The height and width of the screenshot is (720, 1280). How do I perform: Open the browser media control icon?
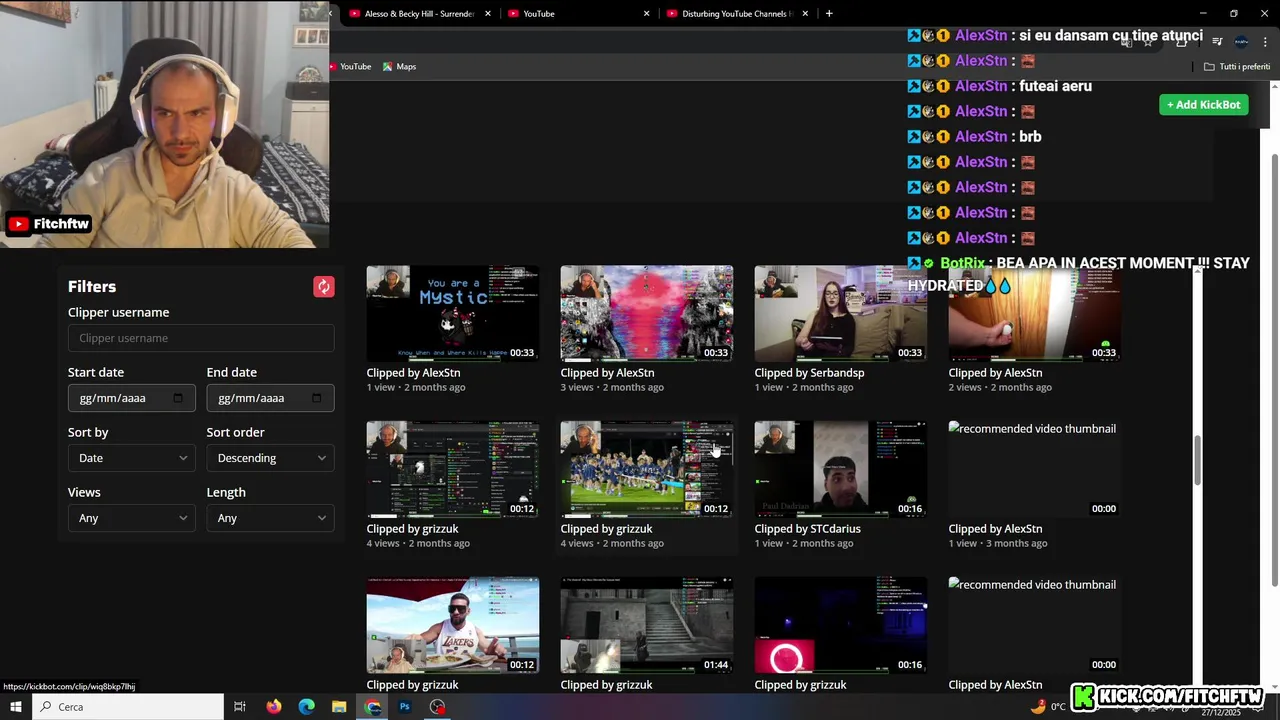tap(1217, 42)
